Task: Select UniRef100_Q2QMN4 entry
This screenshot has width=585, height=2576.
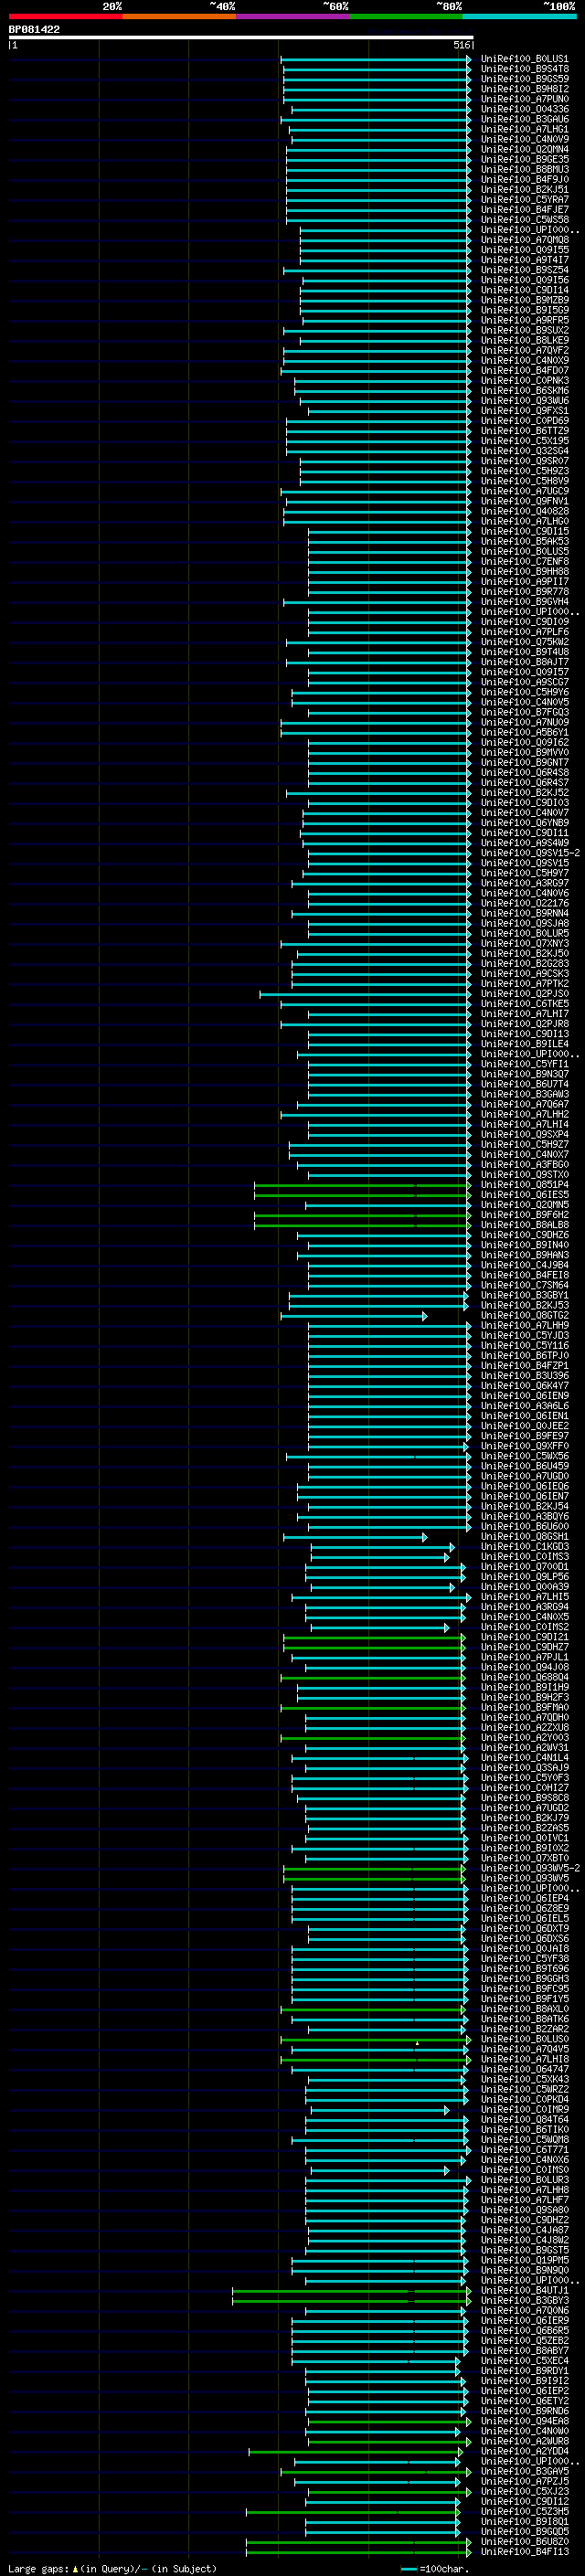Action: pyautogui.click(x=524, y=149)
